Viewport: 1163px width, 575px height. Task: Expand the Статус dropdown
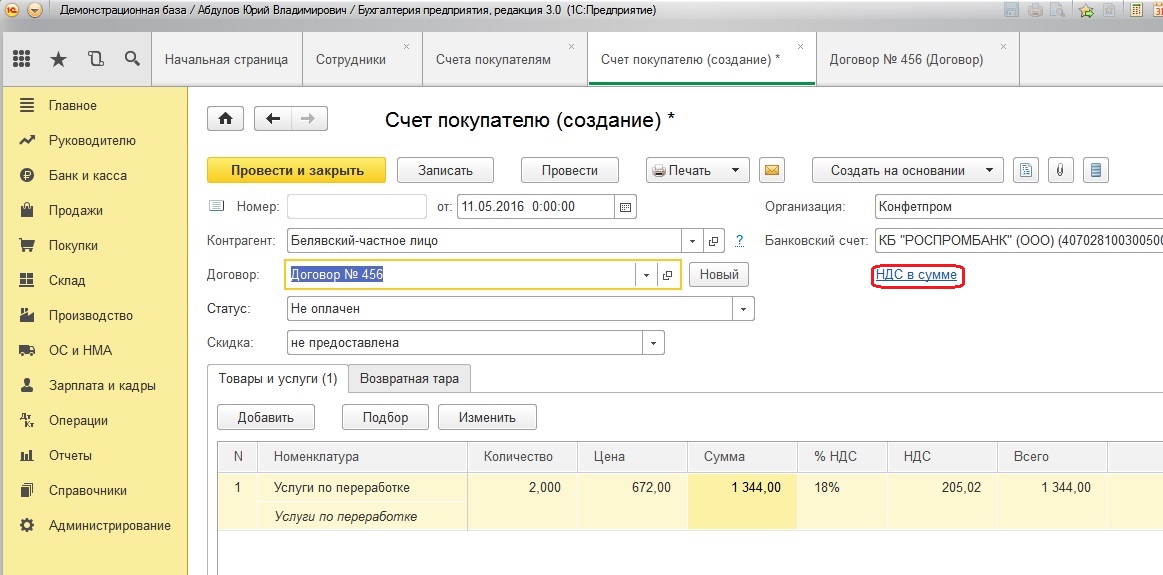tap(743, 309)
